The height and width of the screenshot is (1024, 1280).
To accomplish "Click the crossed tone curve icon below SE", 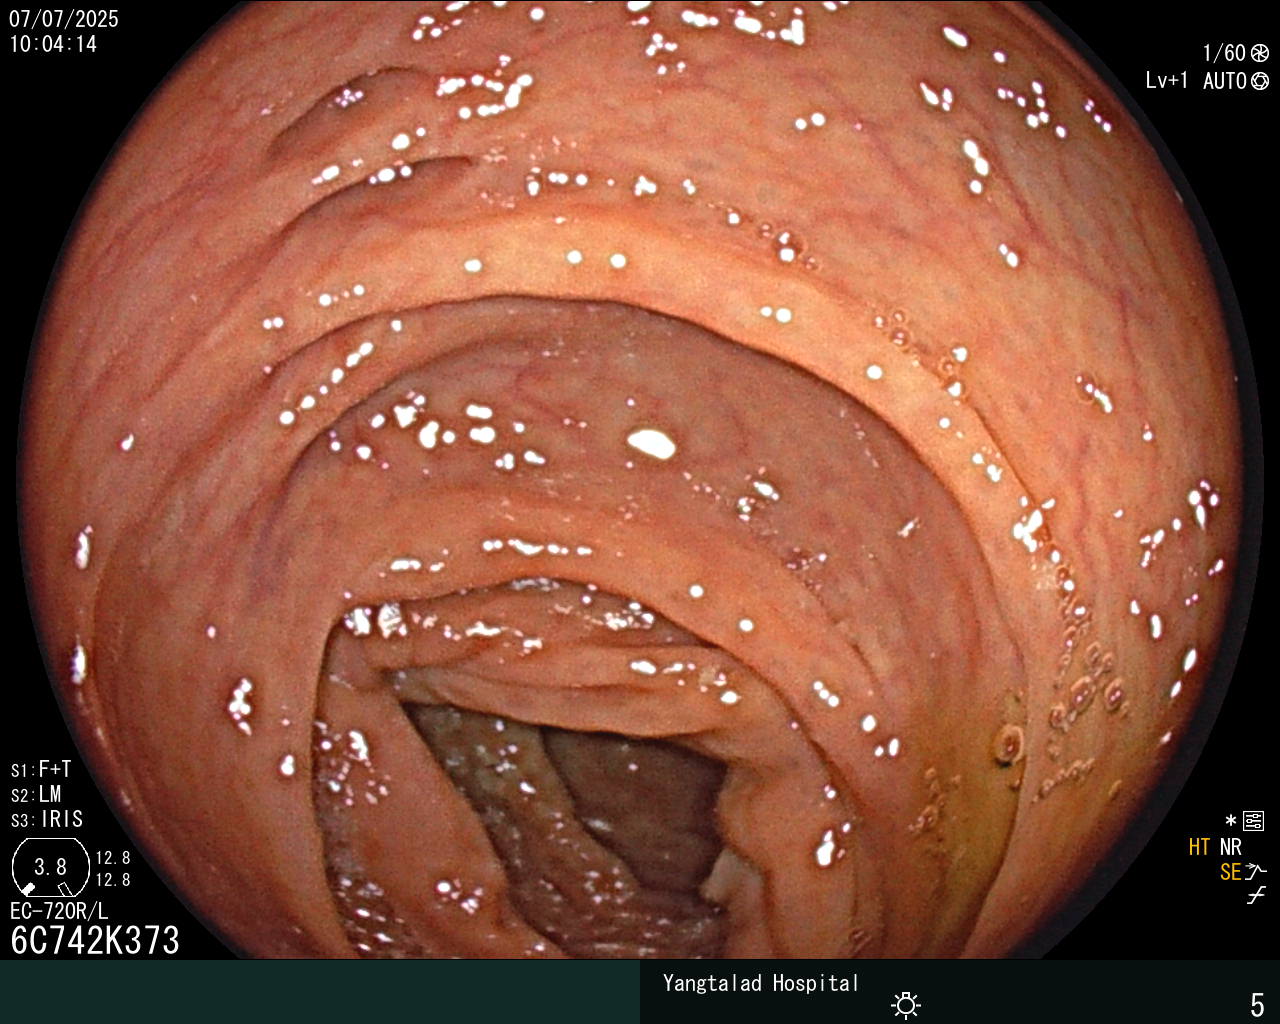I will [x=1256, y=895].
